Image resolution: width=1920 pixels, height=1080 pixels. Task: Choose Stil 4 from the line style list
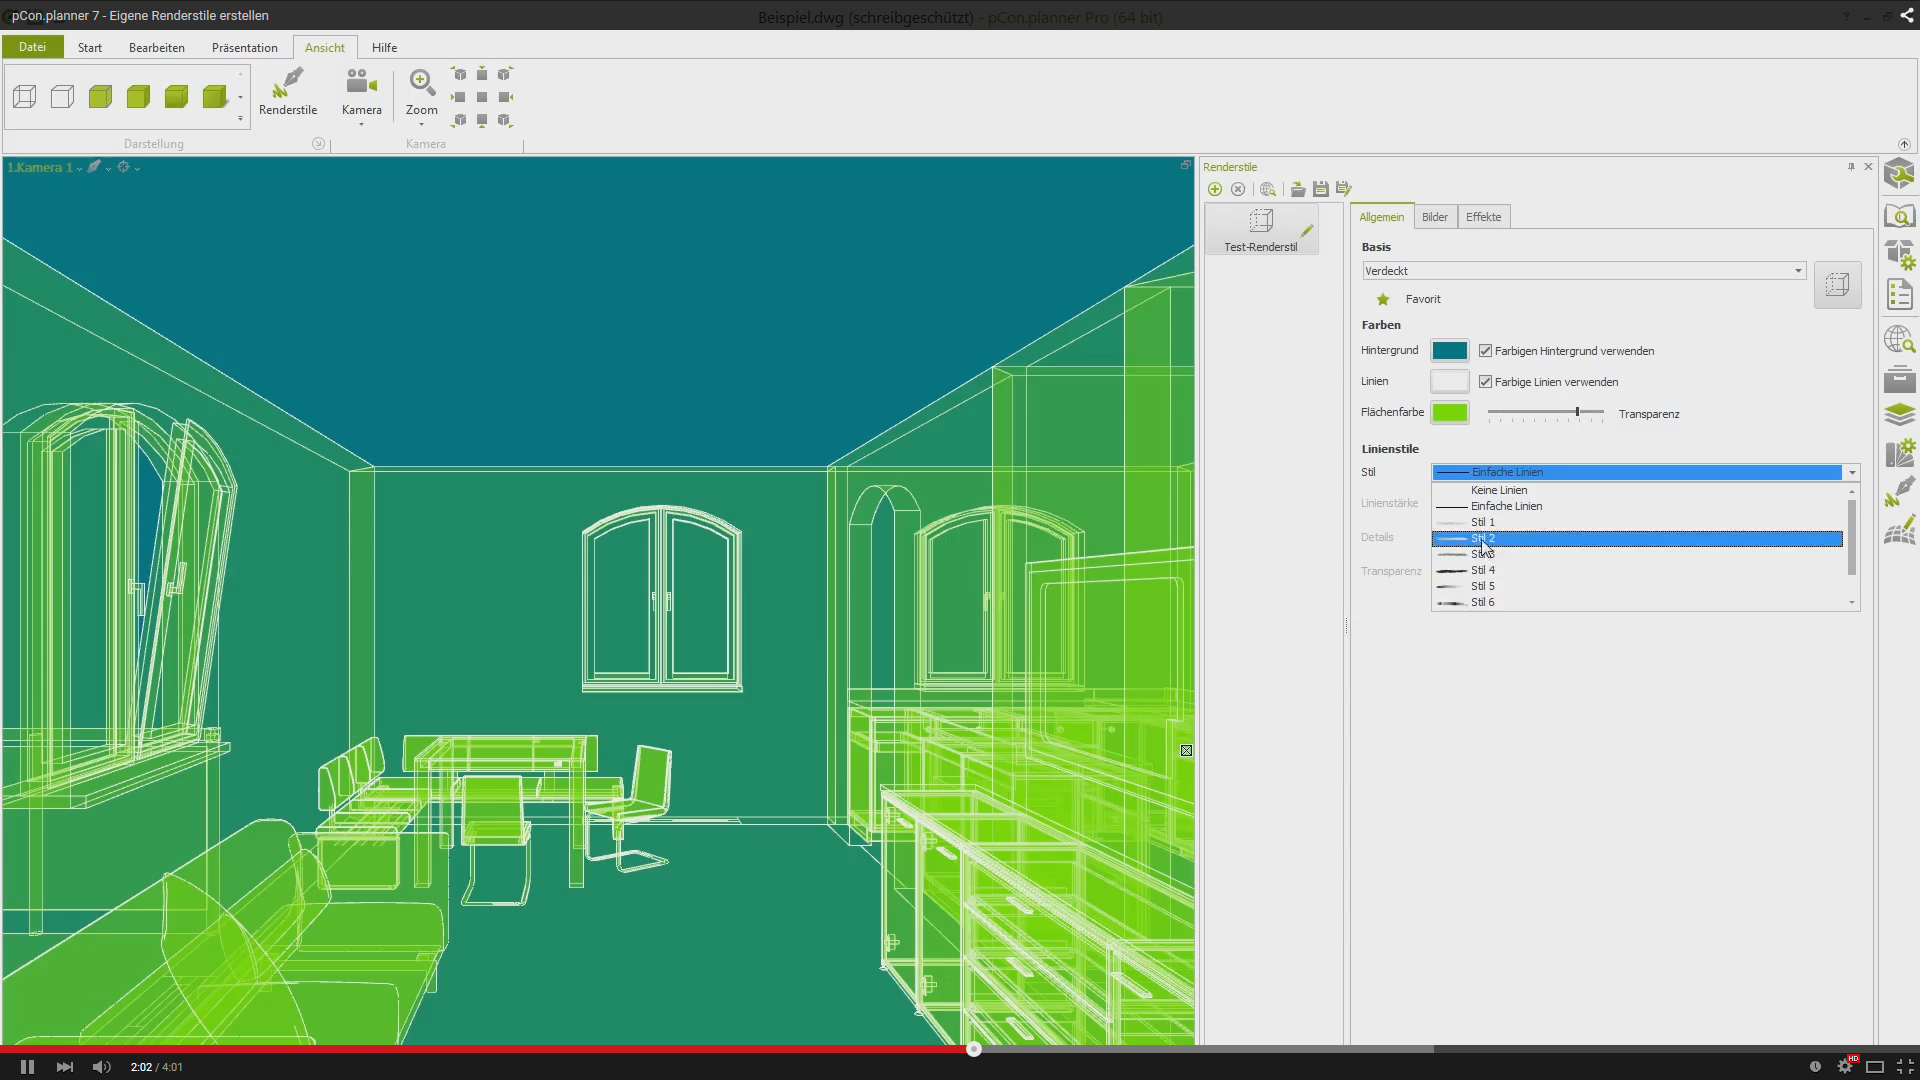point(1483,570)
